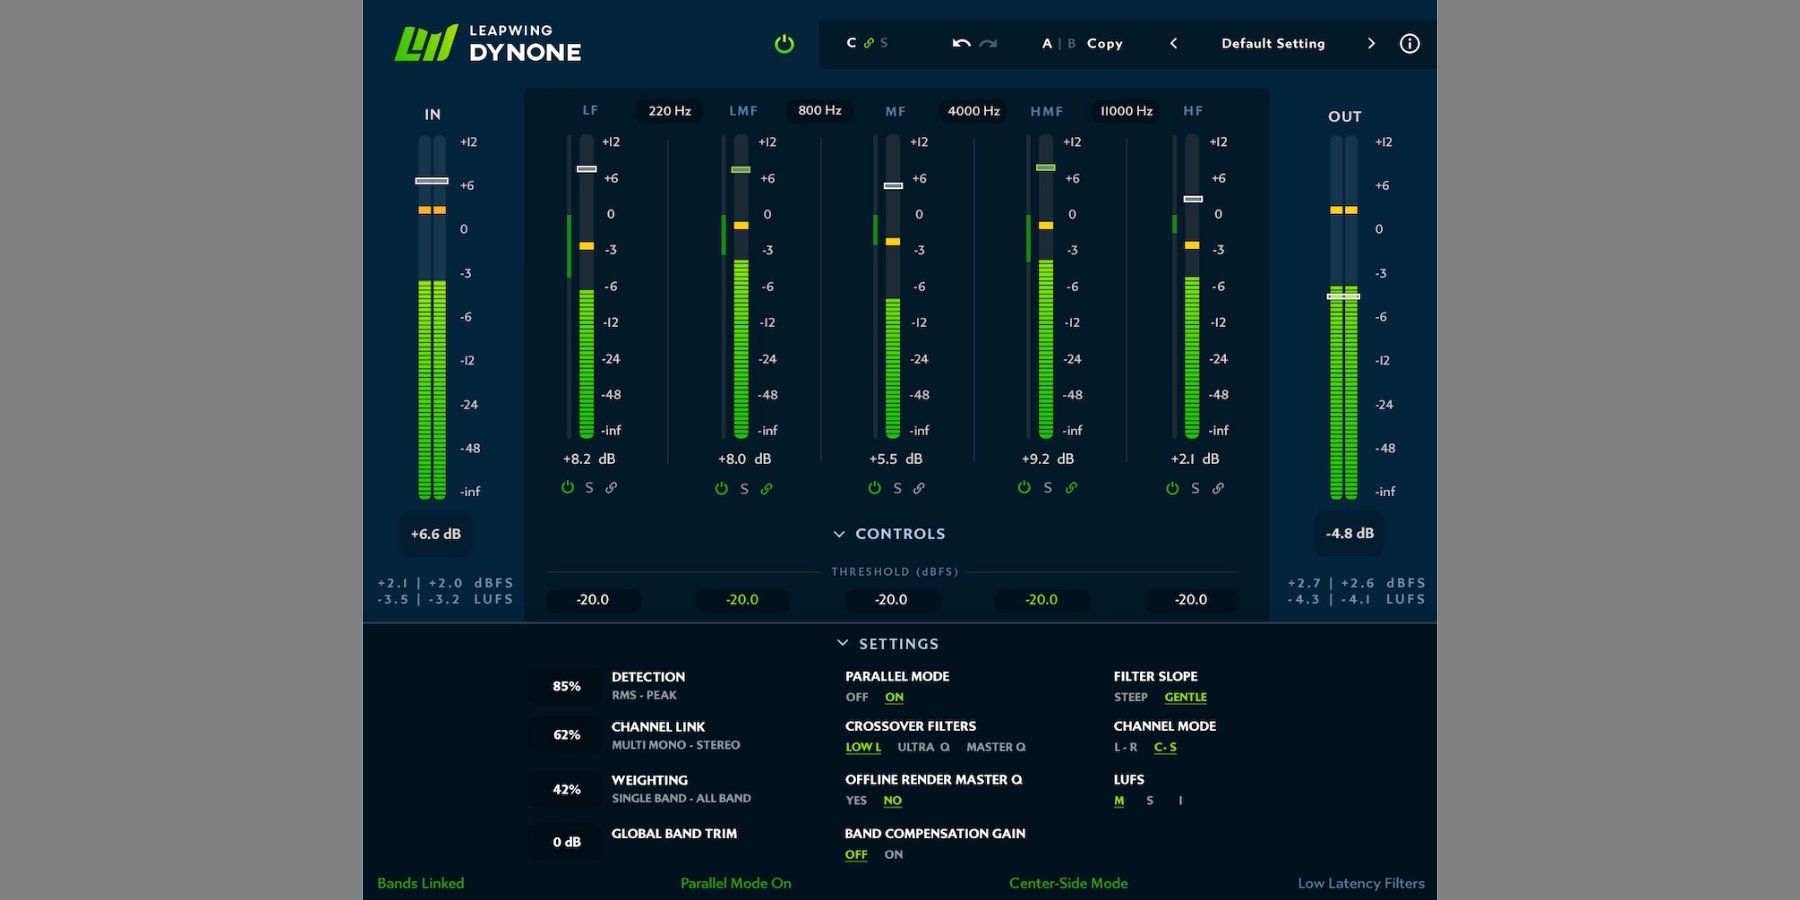Enable Band Compensation Gain ON
The height and width of the screenshot is (900, 1800).
893,855
